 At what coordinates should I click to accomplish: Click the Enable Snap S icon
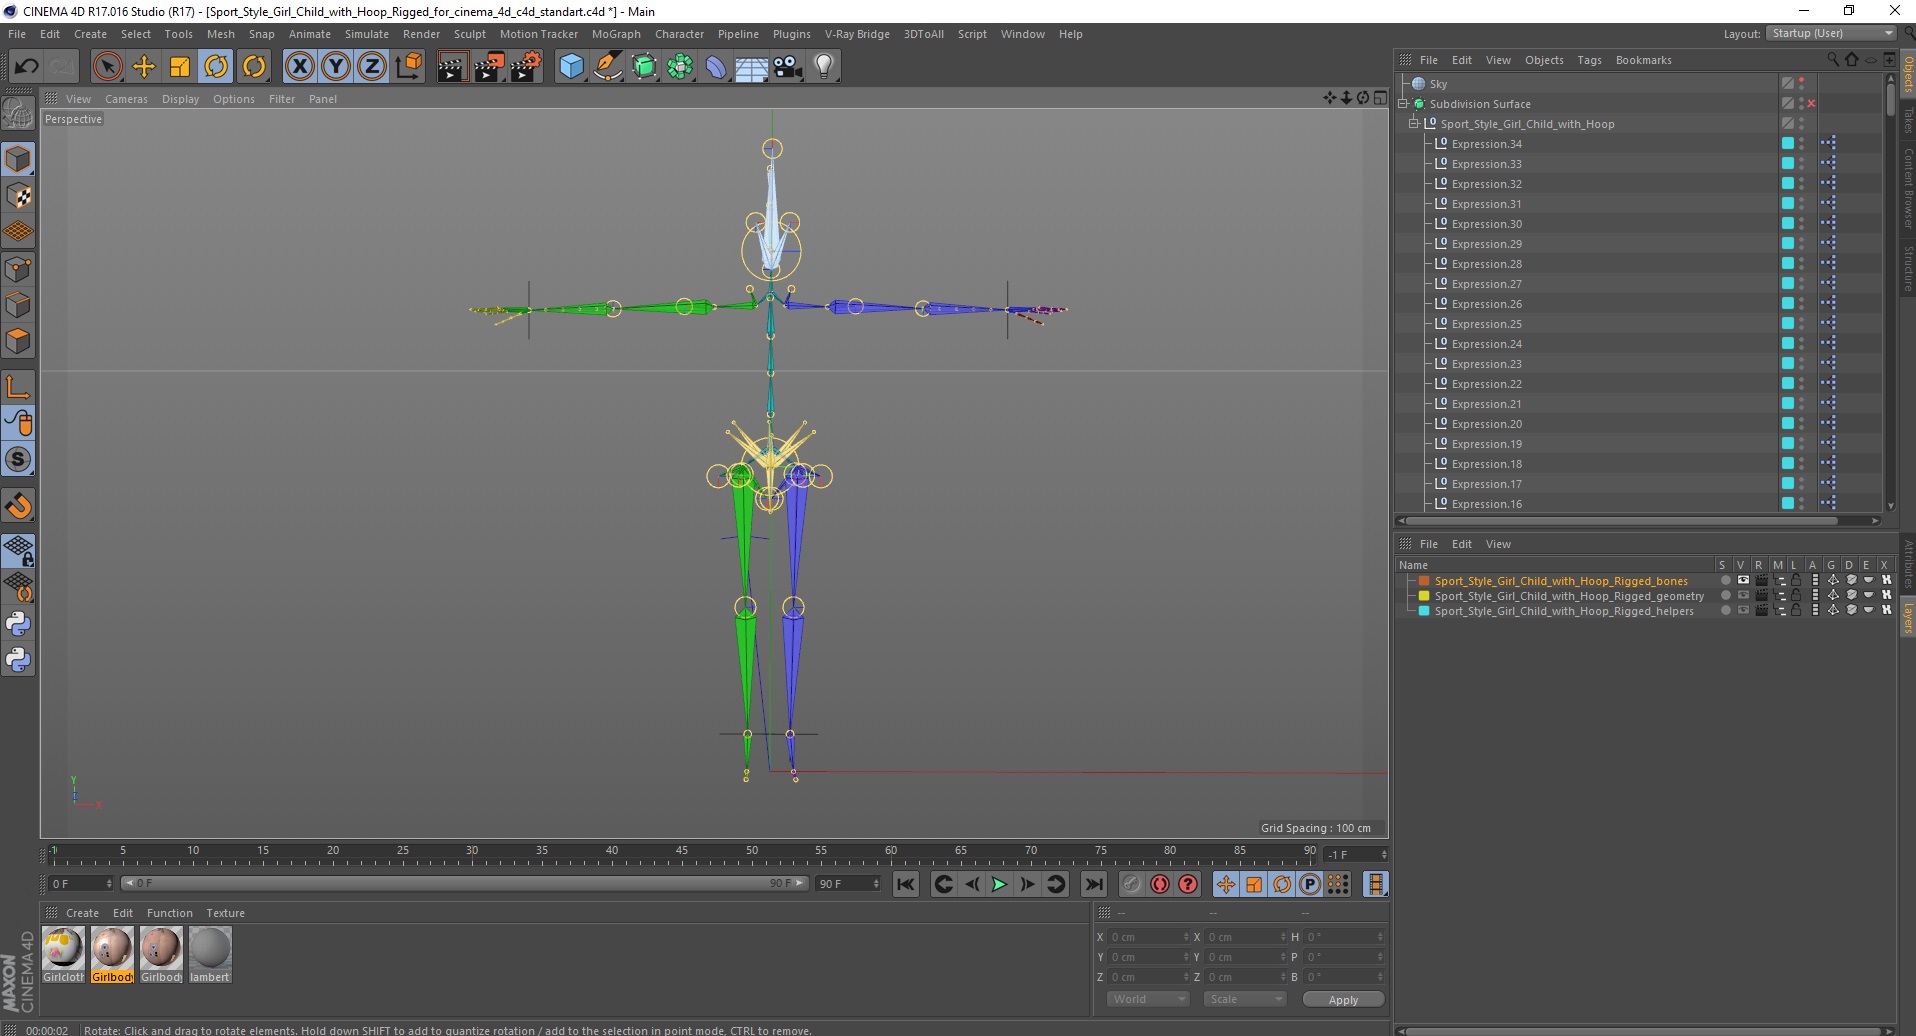19,460
